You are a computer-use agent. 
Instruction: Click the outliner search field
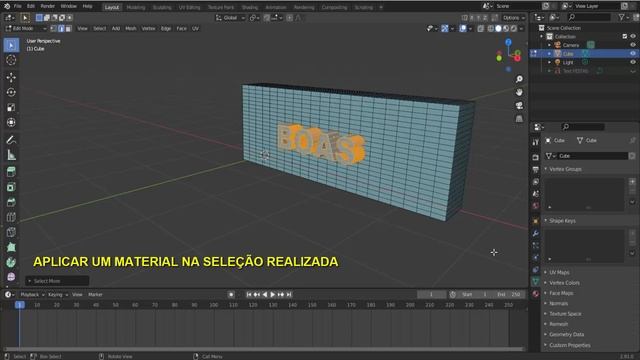coord(589,17)
